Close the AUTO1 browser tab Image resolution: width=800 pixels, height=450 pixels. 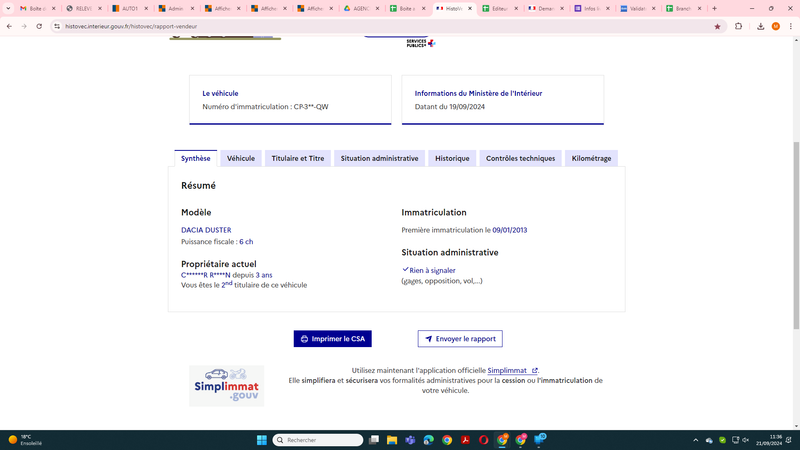tap(146, 8)
